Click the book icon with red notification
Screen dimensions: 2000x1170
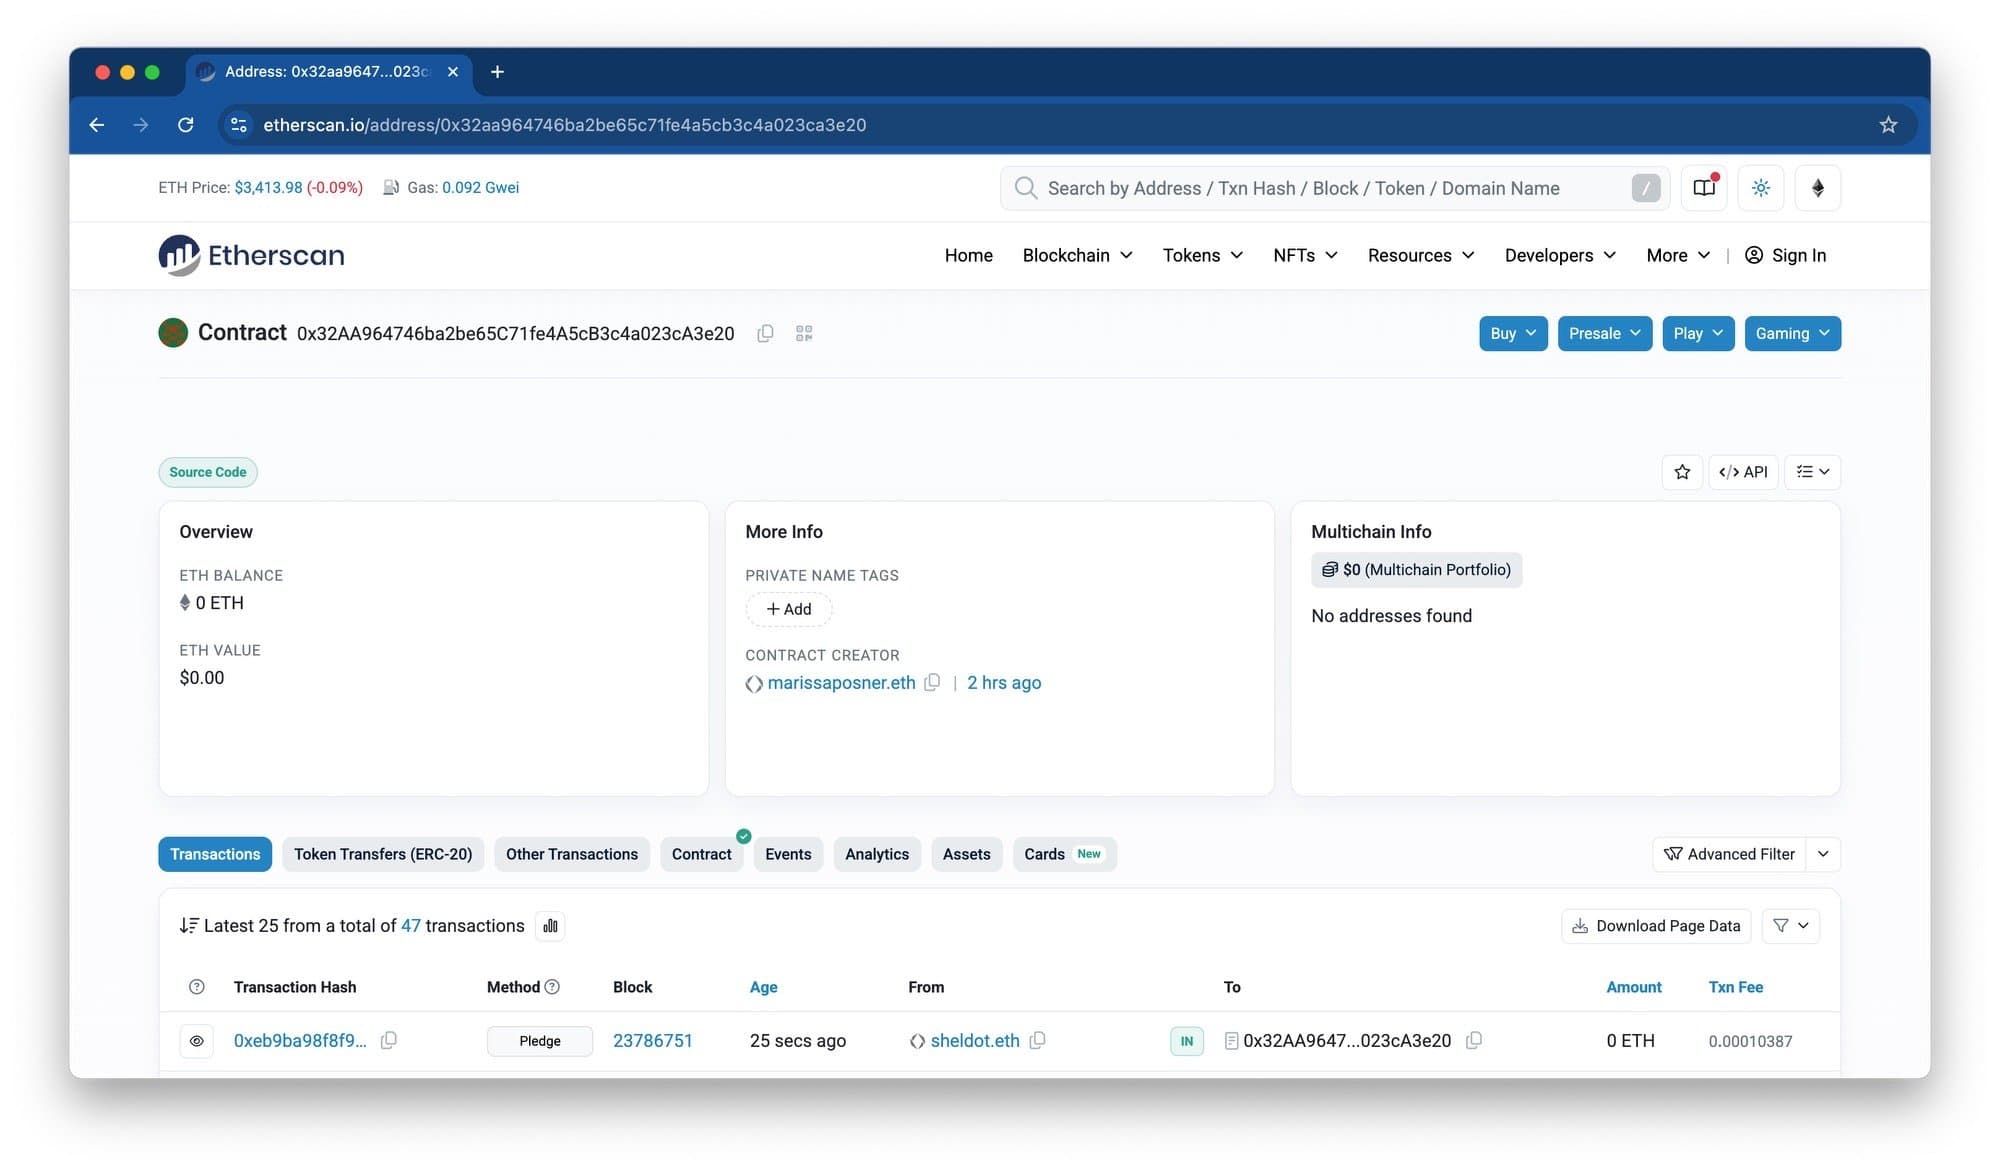(1704, 188)
